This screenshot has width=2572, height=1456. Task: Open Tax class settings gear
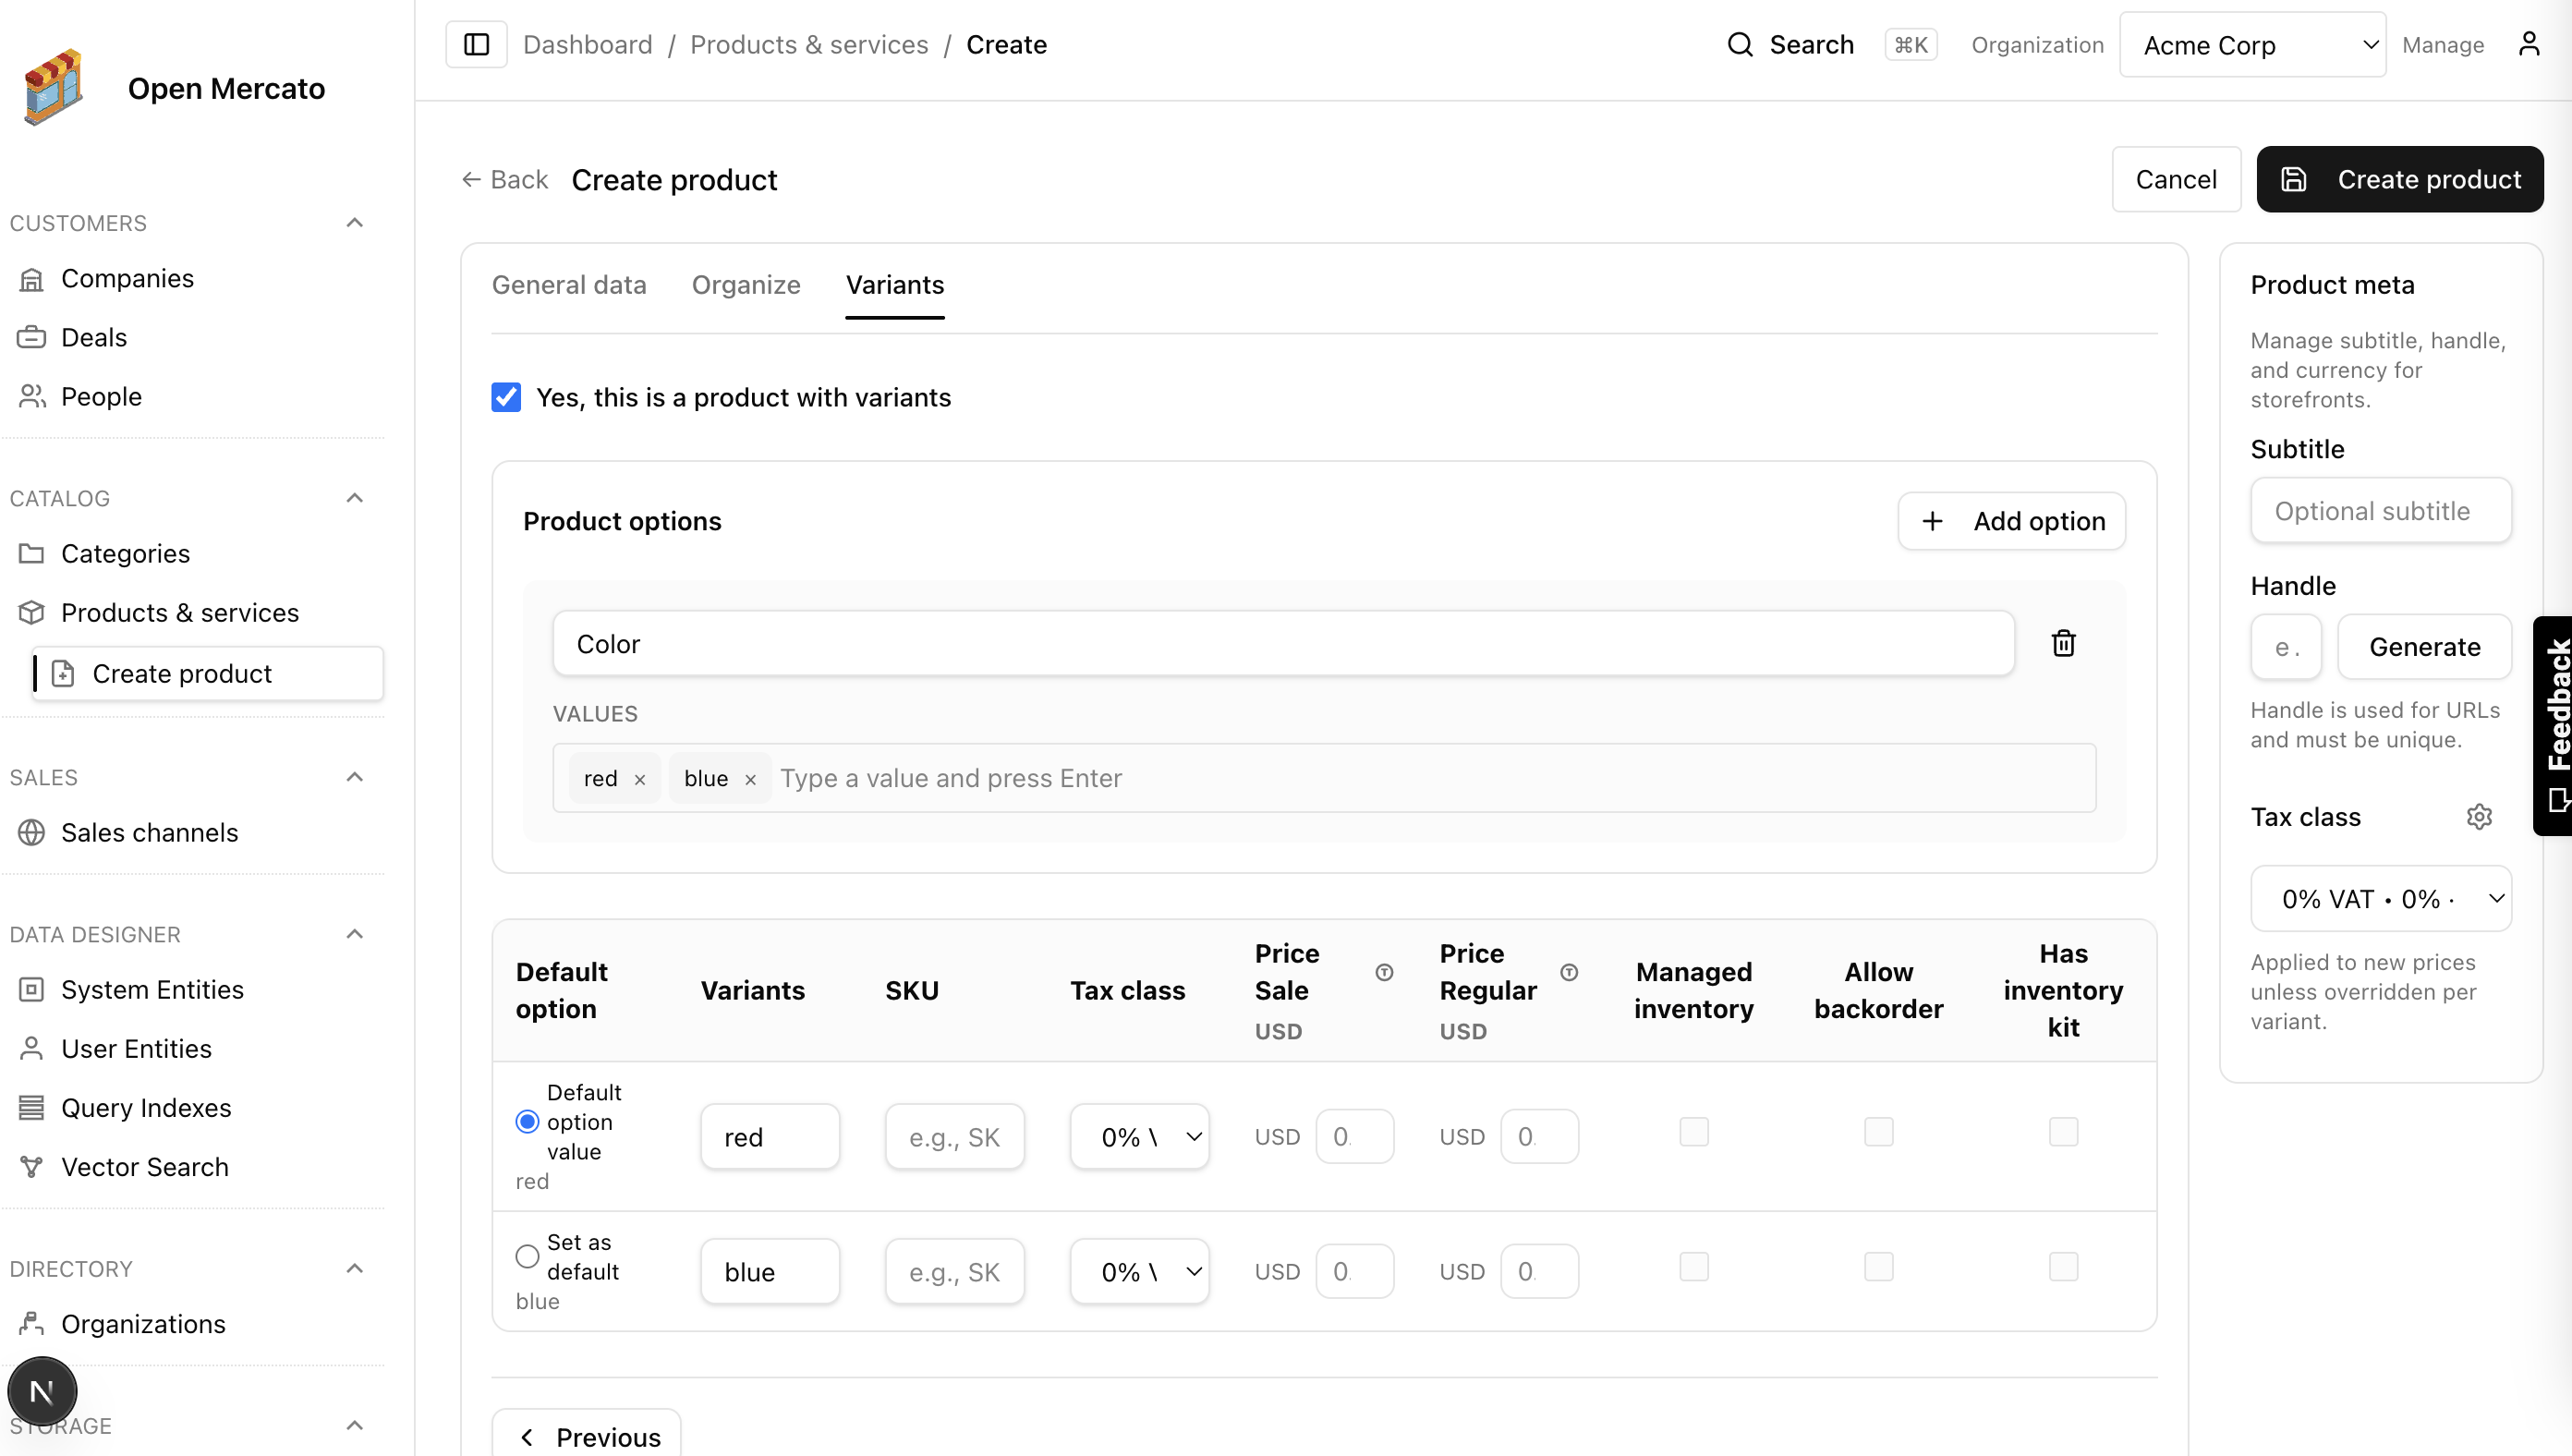click(x=2479, y=816)
